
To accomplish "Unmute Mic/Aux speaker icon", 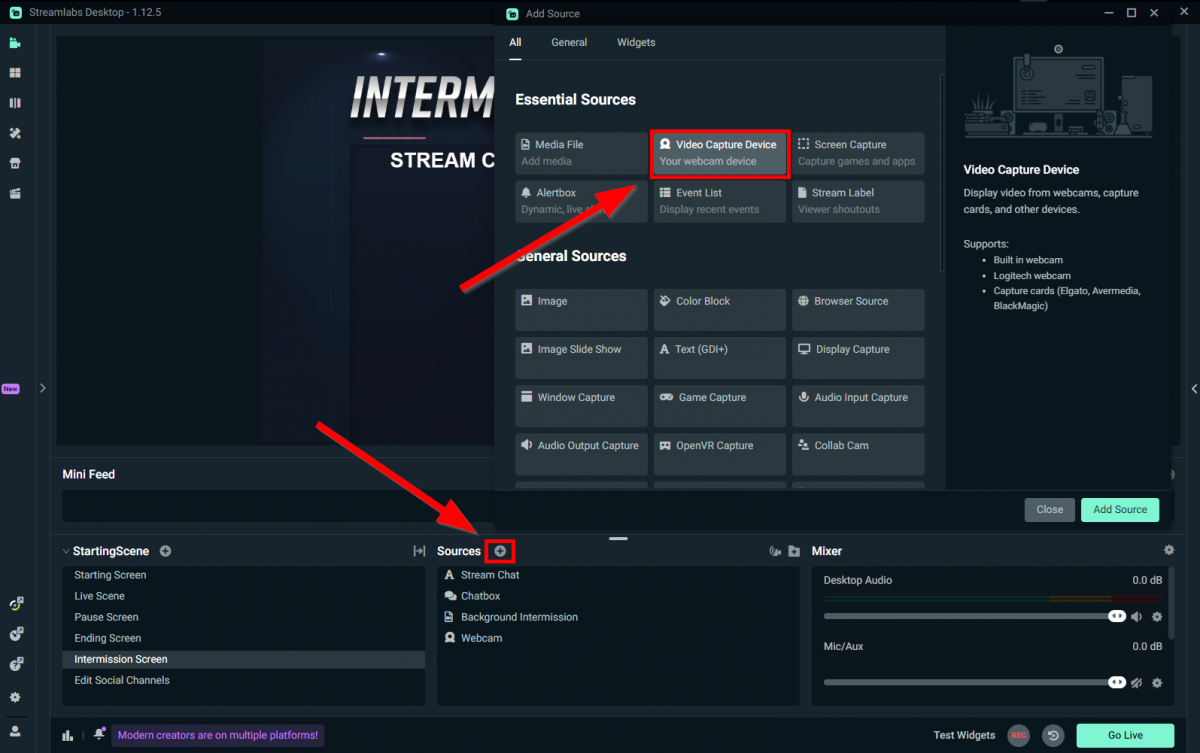I will [x=1136, y=683].
